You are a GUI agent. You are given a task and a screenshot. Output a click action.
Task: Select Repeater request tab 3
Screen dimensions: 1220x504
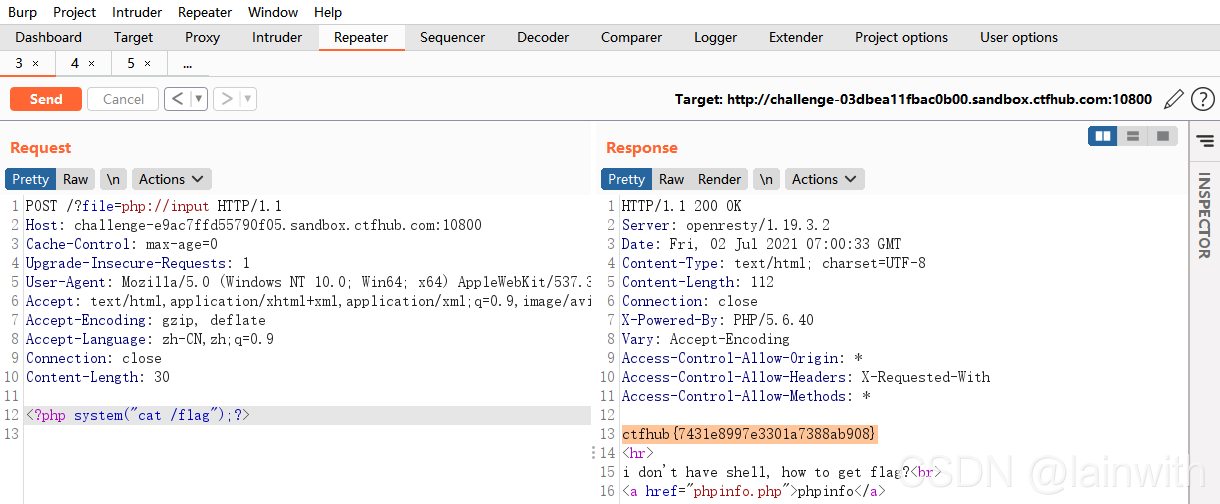click(x=19, y=63)
